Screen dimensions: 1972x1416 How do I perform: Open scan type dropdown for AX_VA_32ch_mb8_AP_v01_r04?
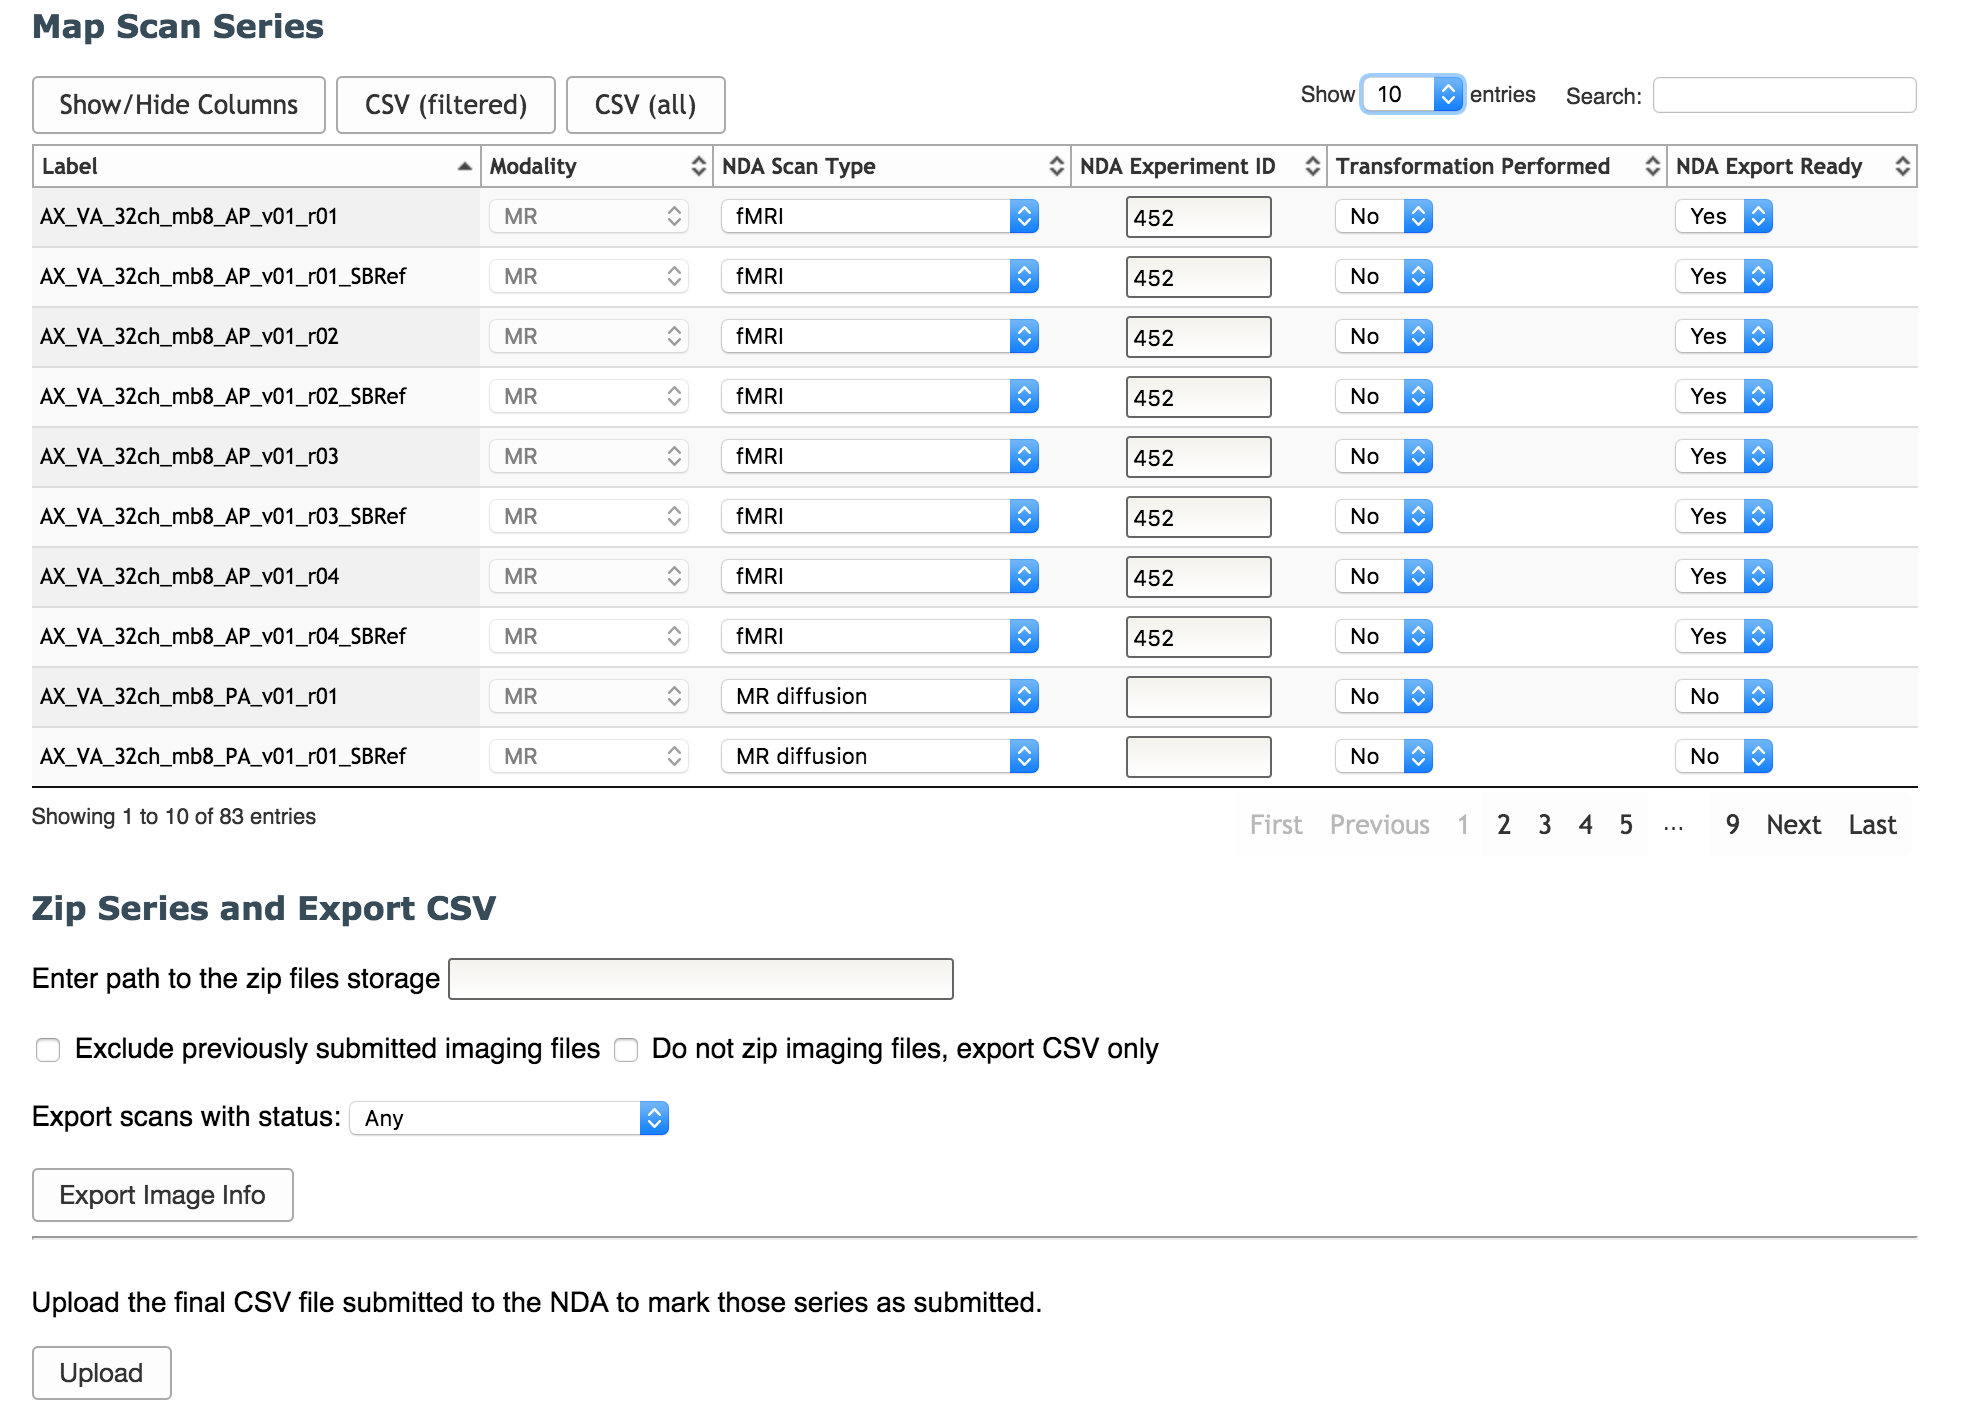(x=880, y=576)
